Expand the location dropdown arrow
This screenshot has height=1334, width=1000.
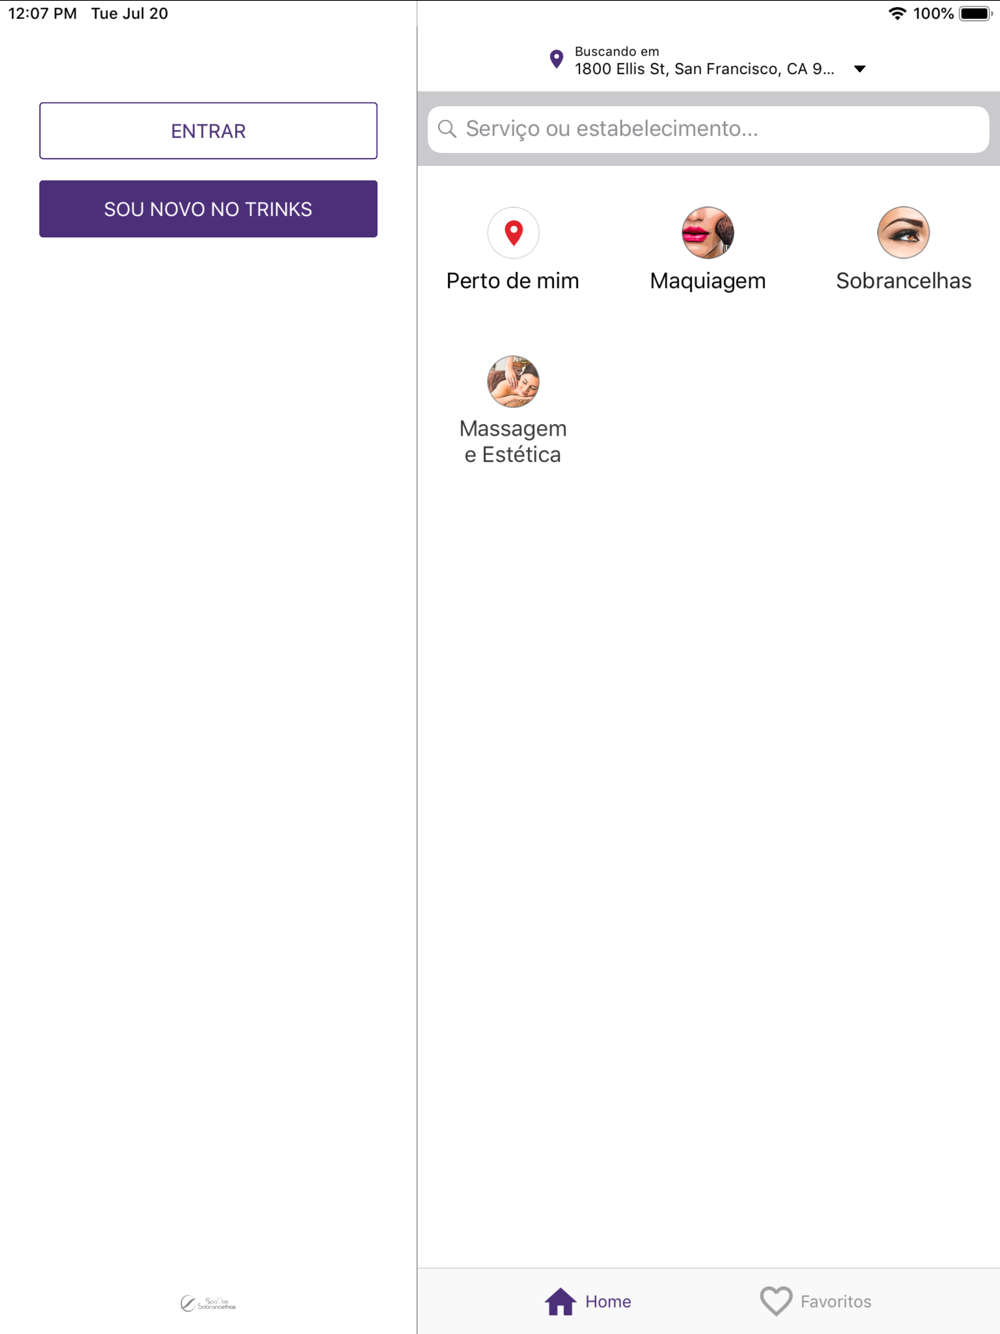point(860,69)
